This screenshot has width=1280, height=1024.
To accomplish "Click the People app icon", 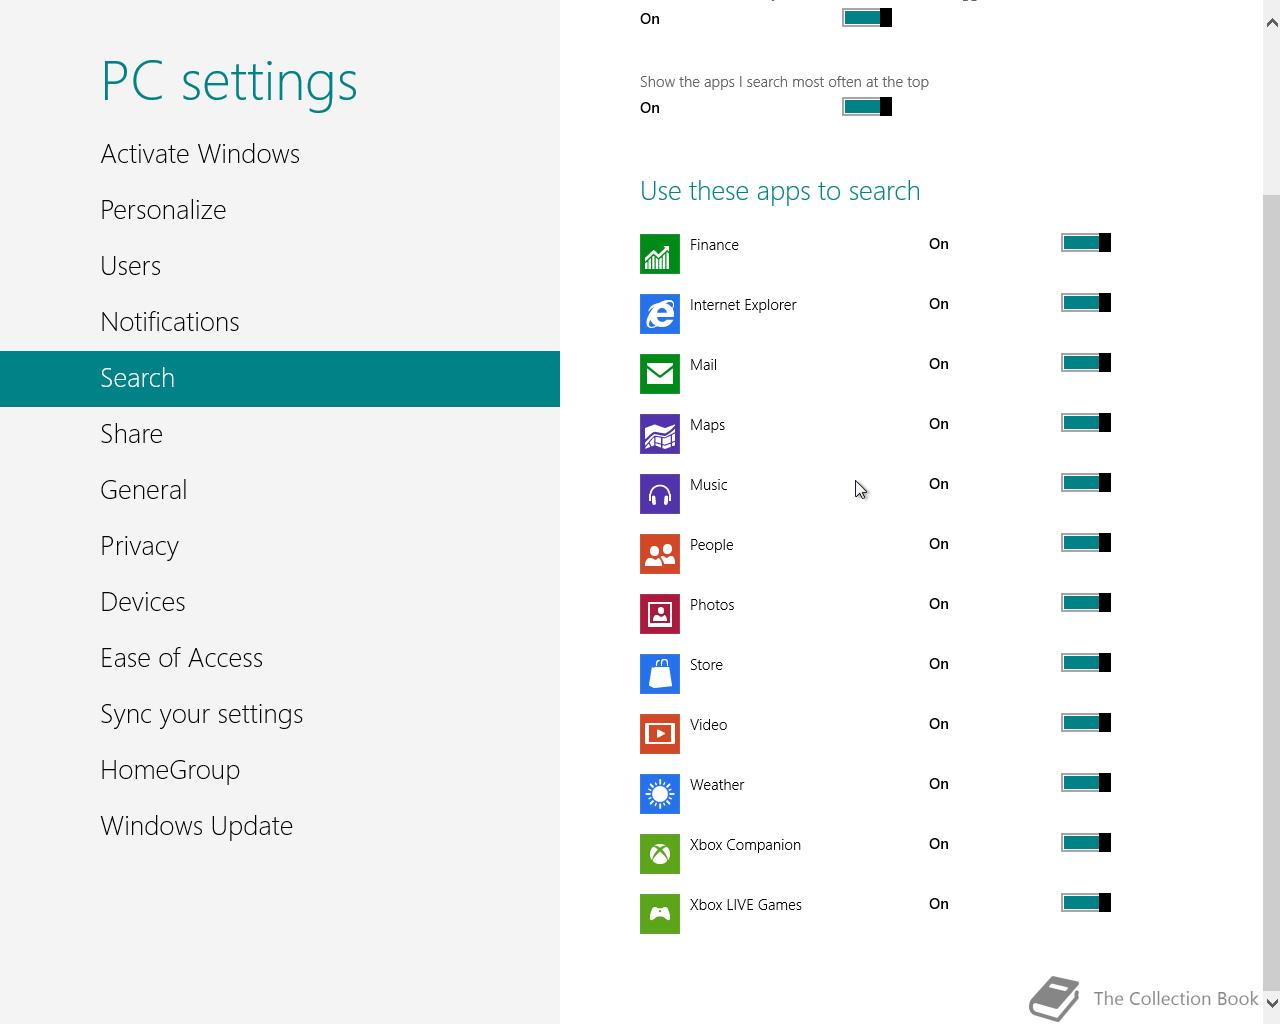I will 660,554.
